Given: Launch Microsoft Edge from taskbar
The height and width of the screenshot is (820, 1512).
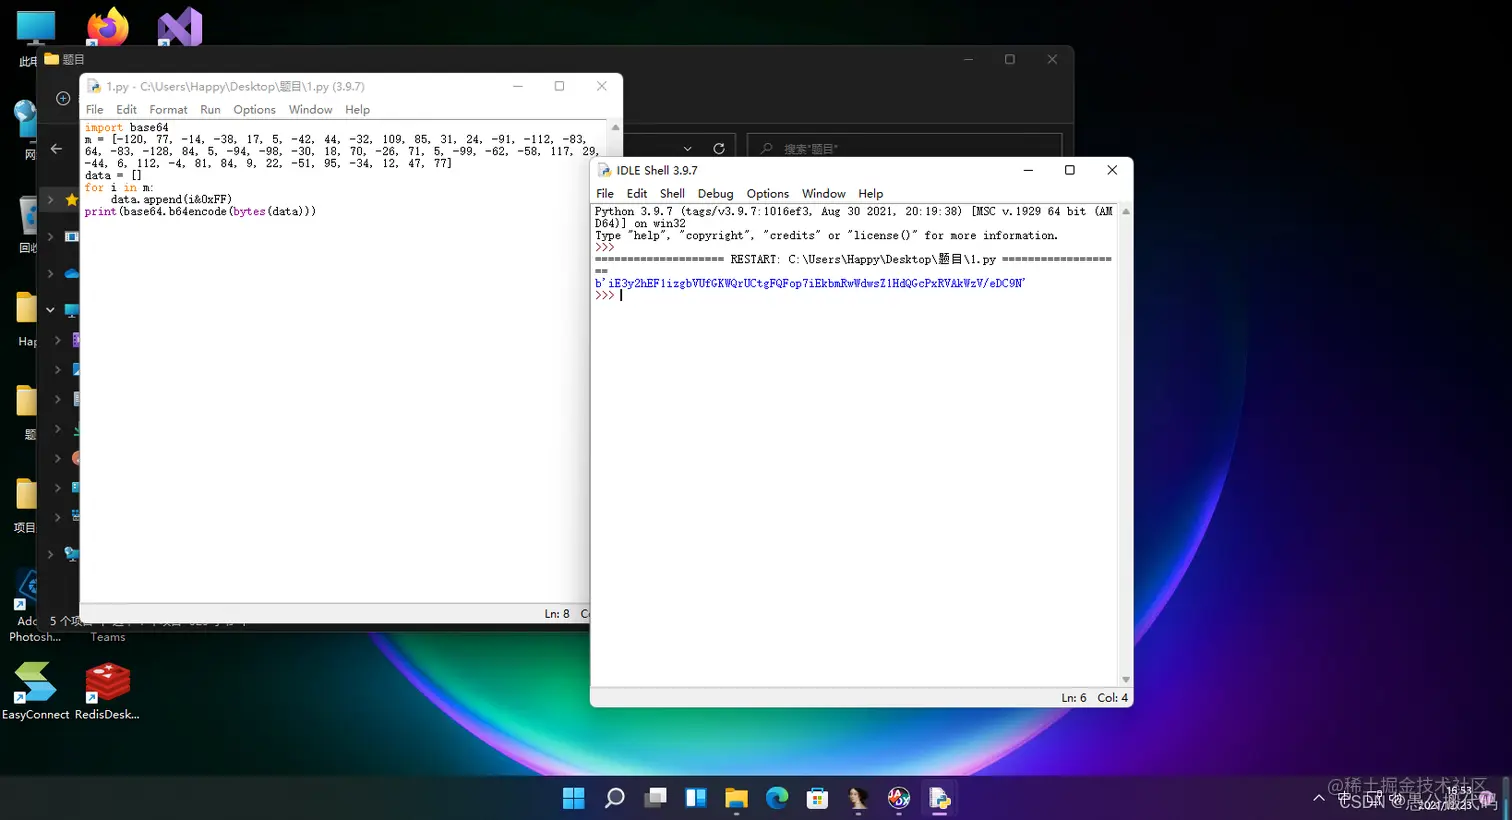Looking at the screenshot, I should [777, 797].
